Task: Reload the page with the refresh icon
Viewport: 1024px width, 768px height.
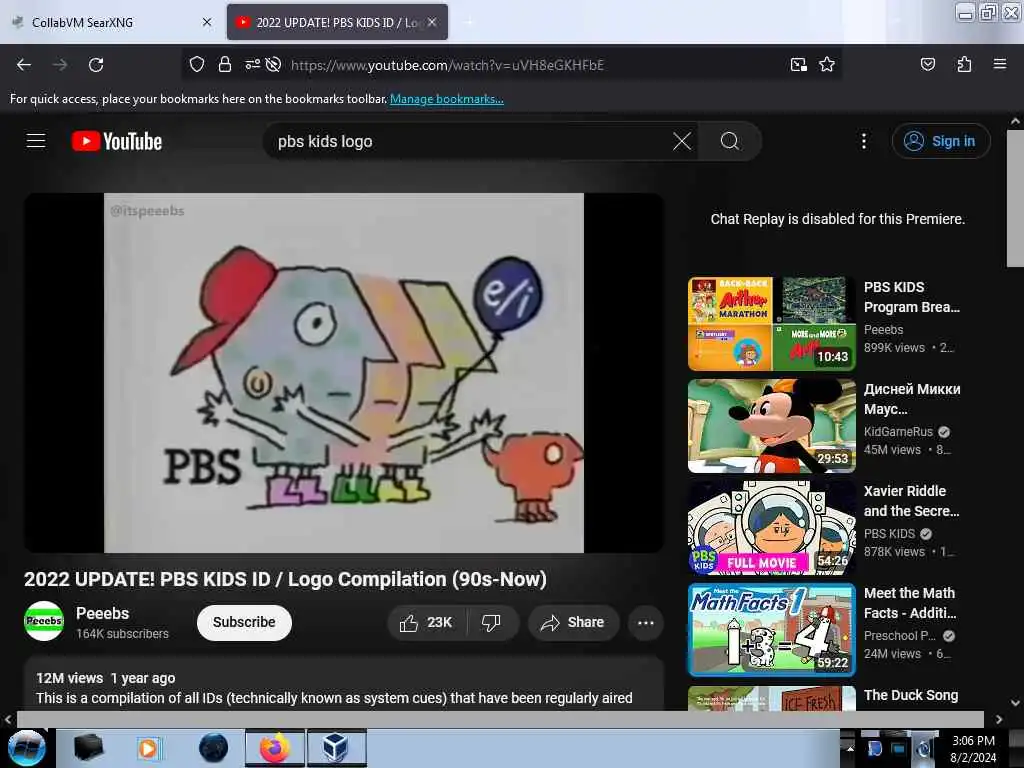Action: click(x=96, y=65)
